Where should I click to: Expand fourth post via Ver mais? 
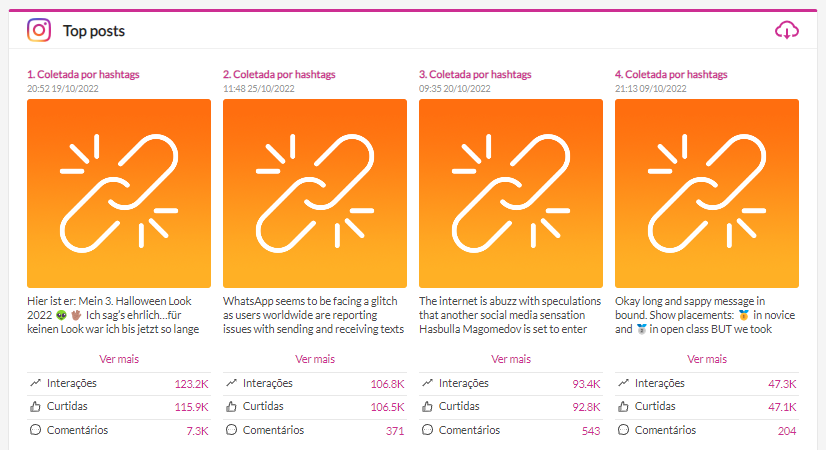[707, 359]
